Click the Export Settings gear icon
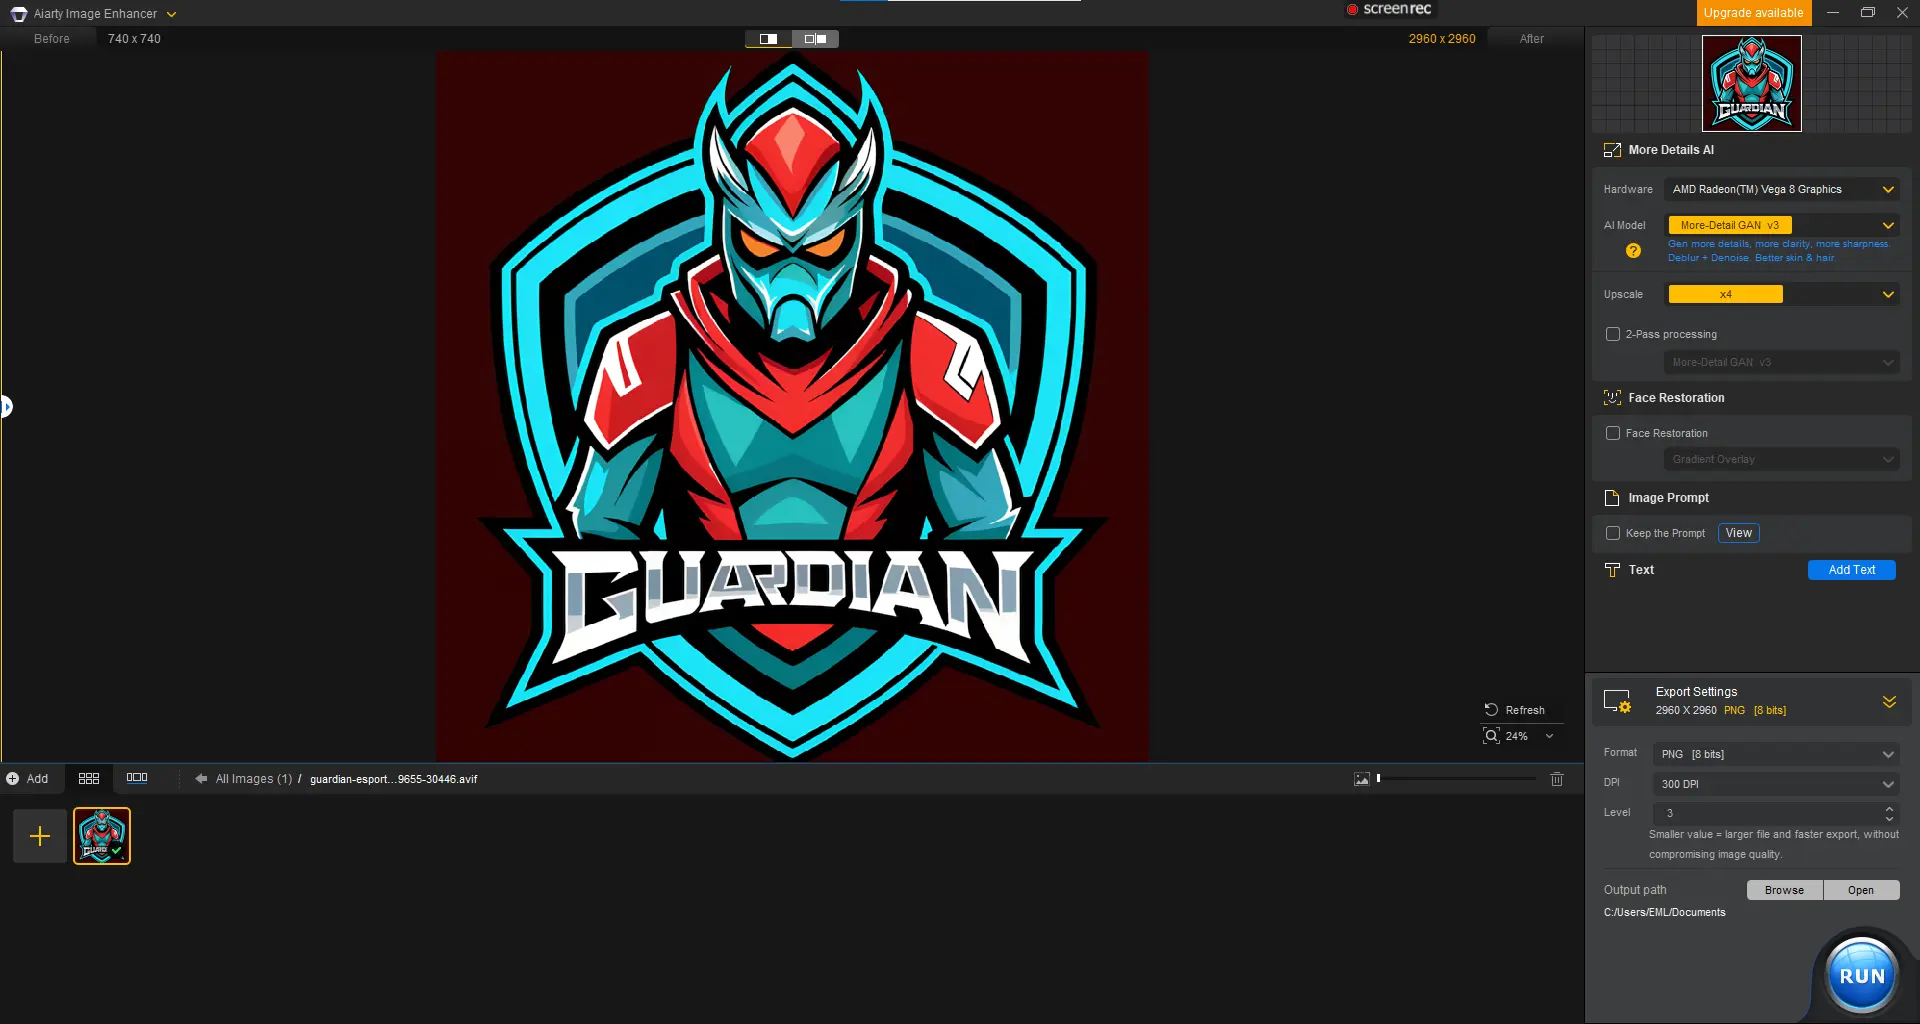 point(1618,701)
